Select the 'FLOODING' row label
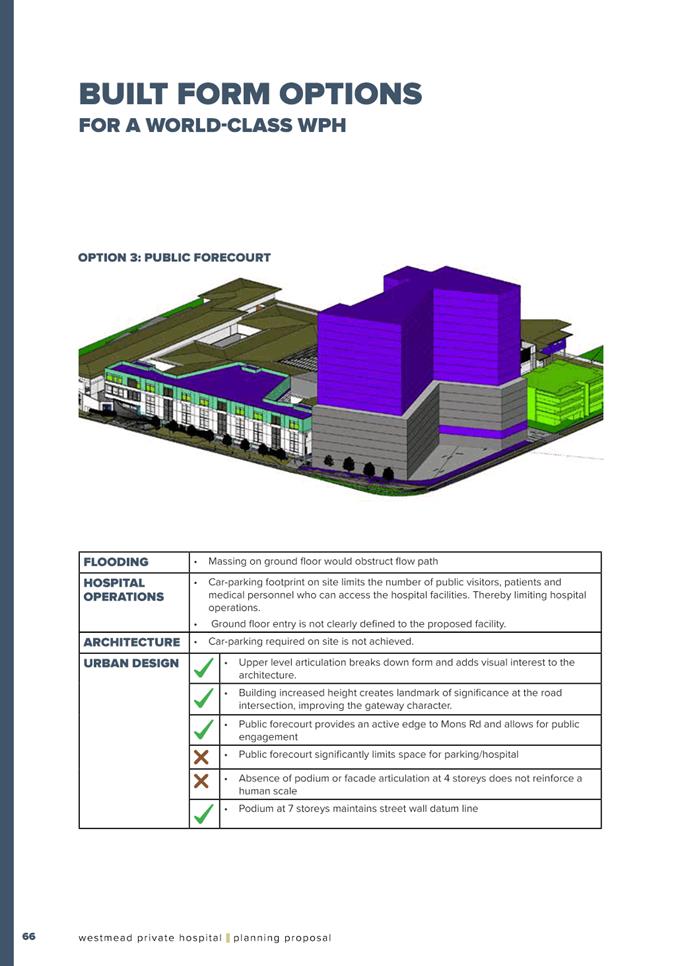The width and height of the screenshot is (682, 966). 116,562
